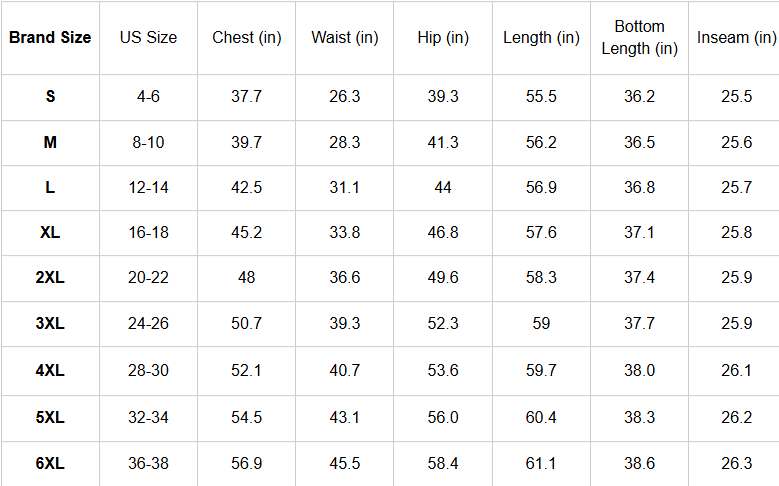
Task: Select length value 61.1 in 6XL row
Action: tap(541, 463)
